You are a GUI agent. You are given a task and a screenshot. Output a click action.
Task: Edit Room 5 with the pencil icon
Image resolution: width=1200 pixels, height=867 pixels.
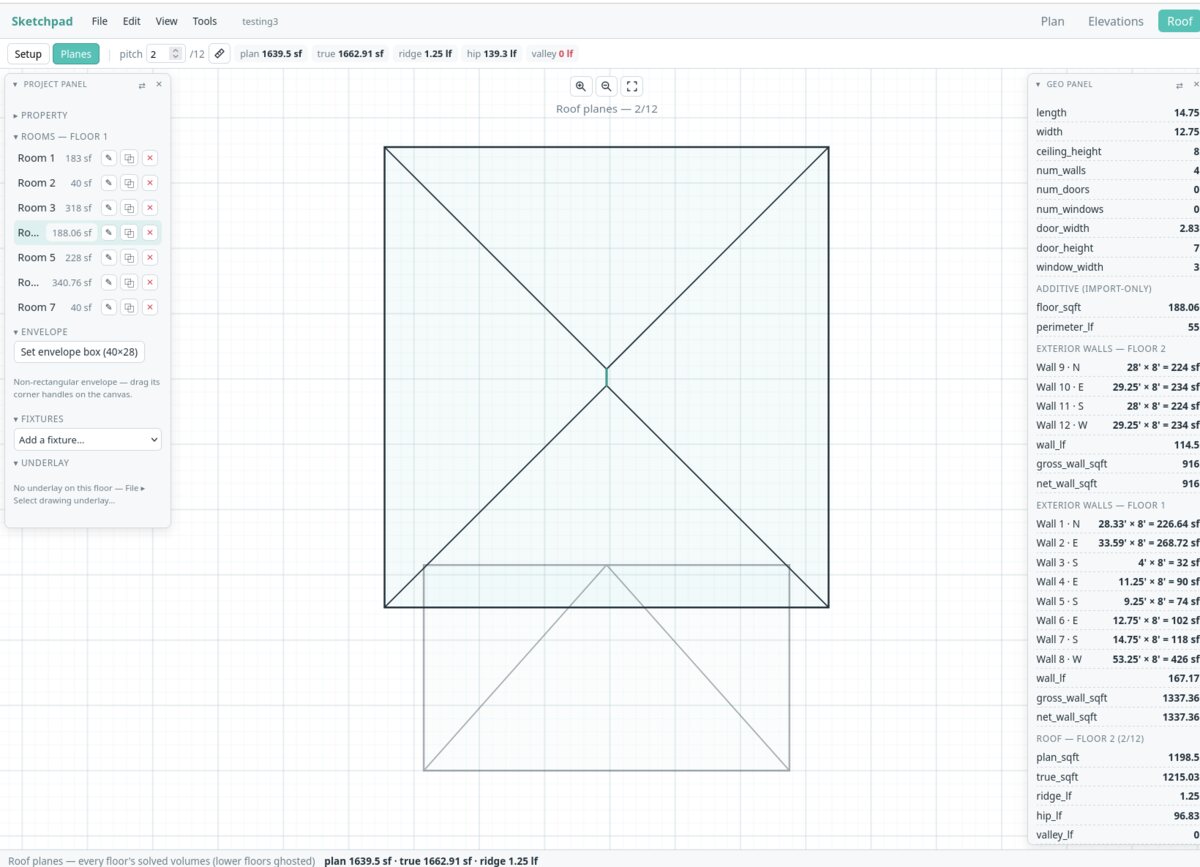pos(109,258)
